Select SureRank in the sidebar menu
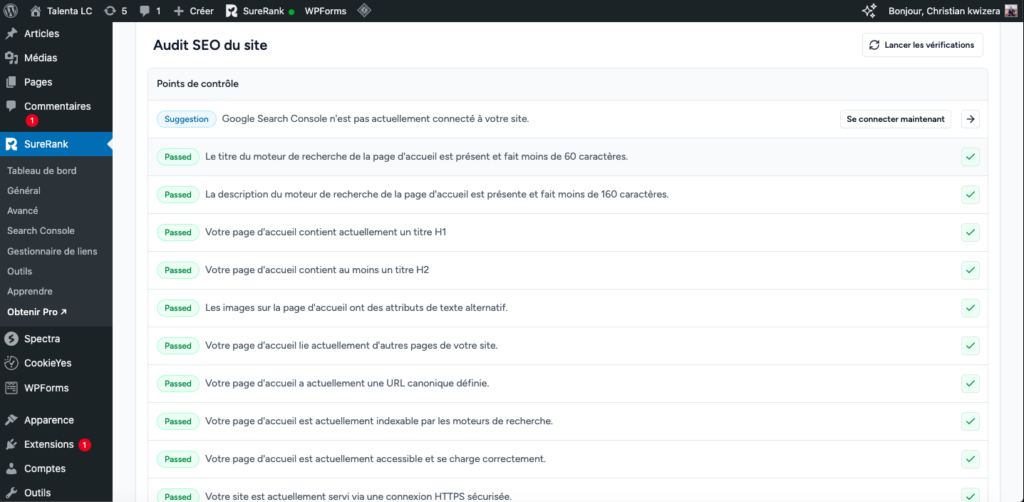 point(56,144)
